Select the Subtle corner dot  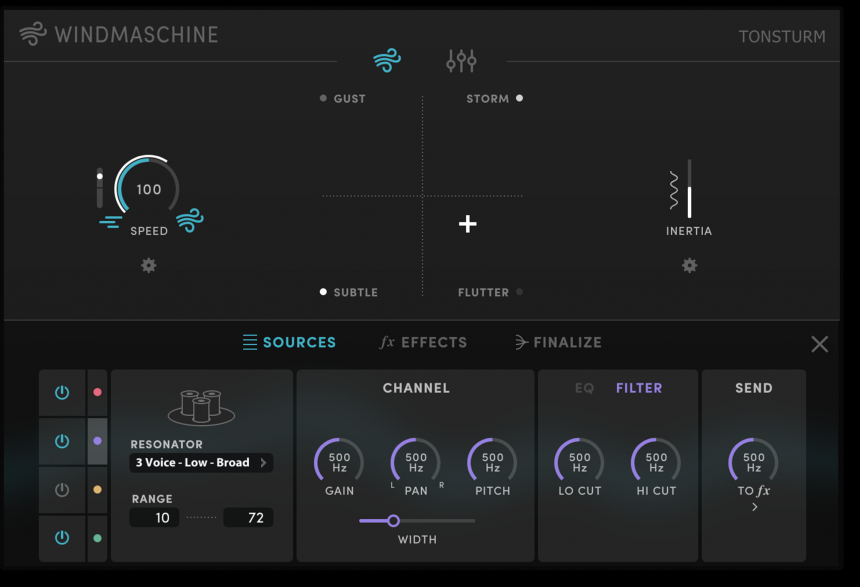coord(323,292)
